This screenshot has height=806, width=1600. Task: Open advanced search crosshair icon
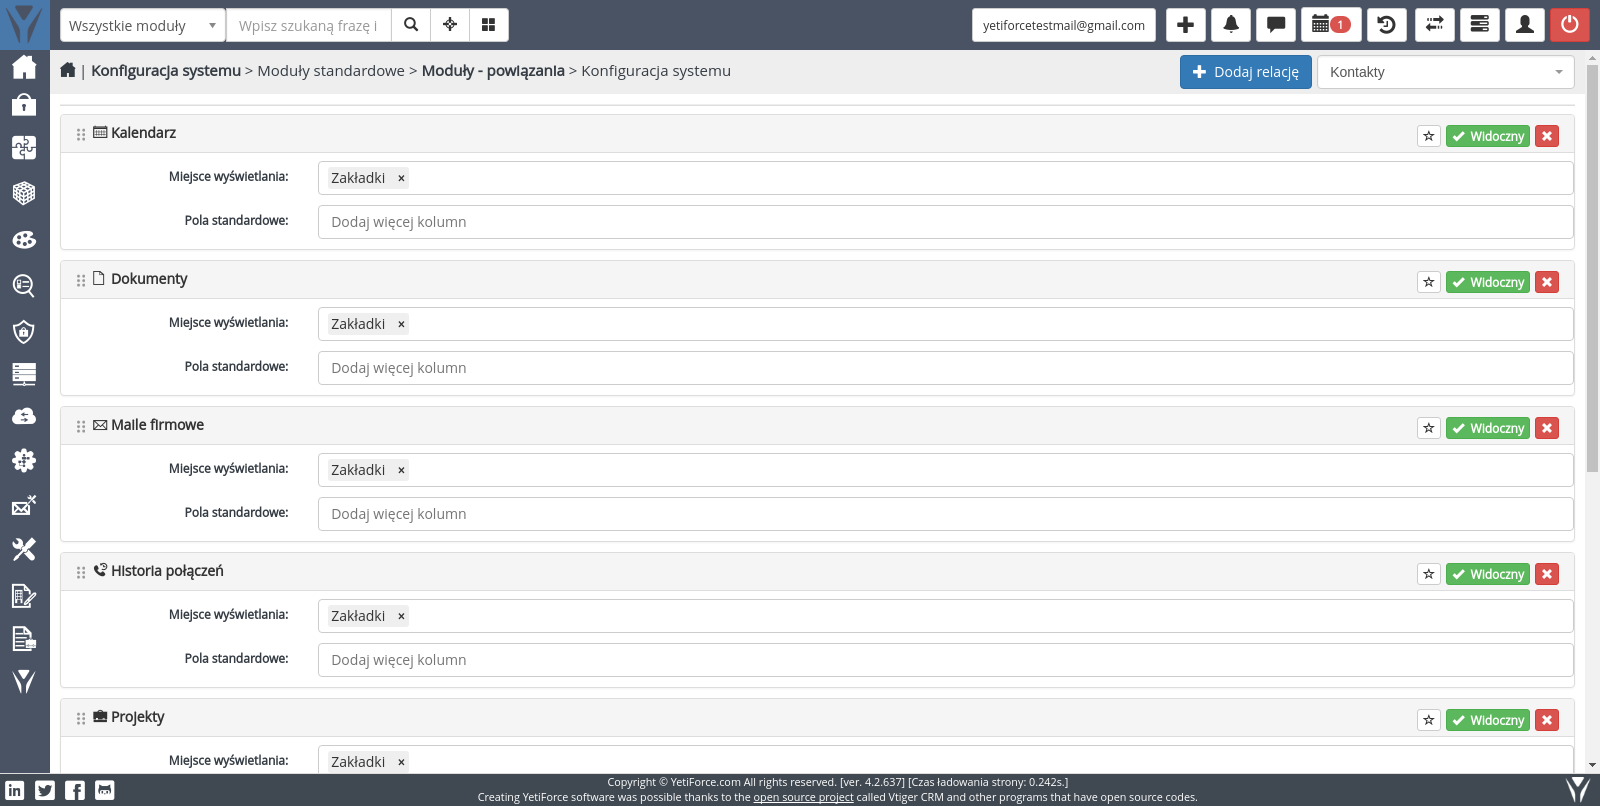click(450, 25)
